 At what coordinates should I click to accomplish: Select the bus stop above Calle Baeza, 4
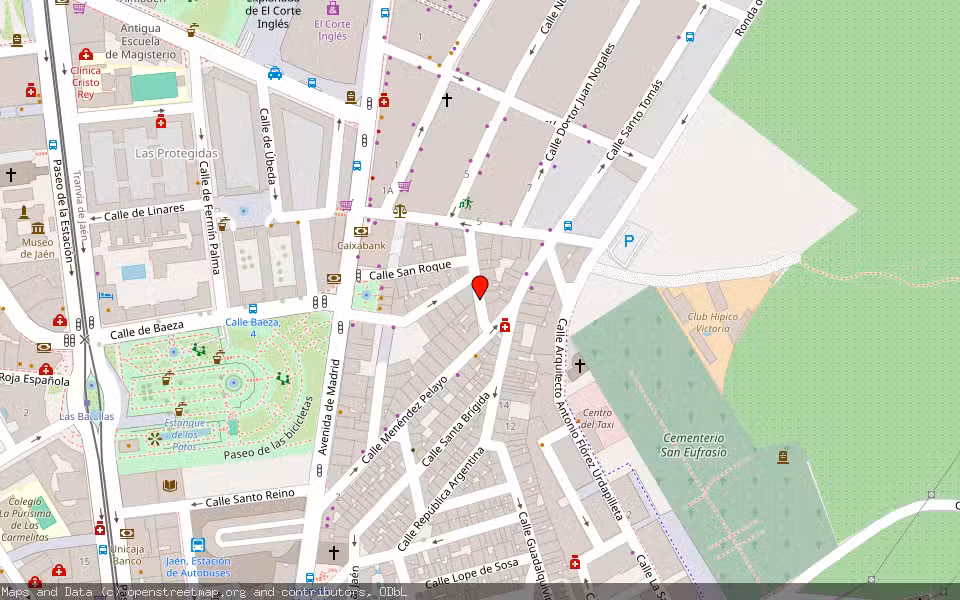(x=252, y=309)
